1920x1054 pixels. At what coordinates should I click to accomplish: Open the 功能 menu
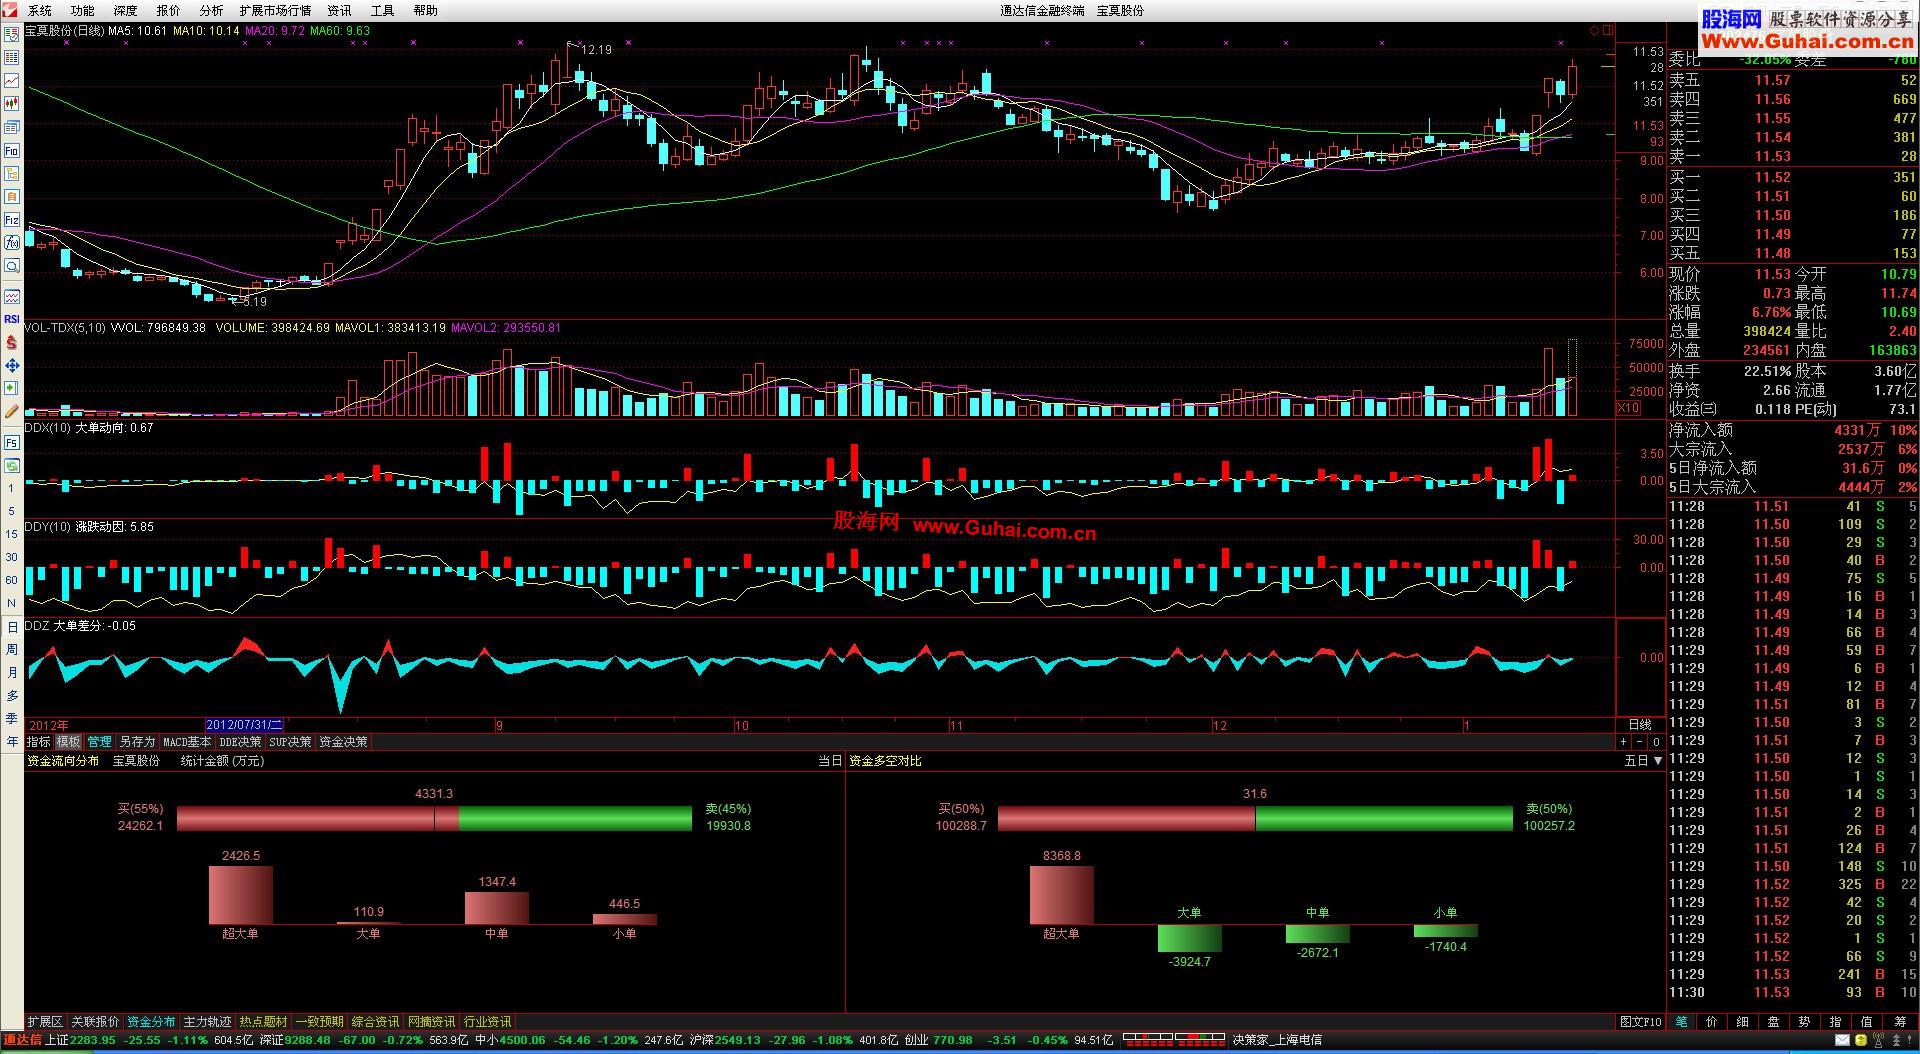[x=83, y=10]
